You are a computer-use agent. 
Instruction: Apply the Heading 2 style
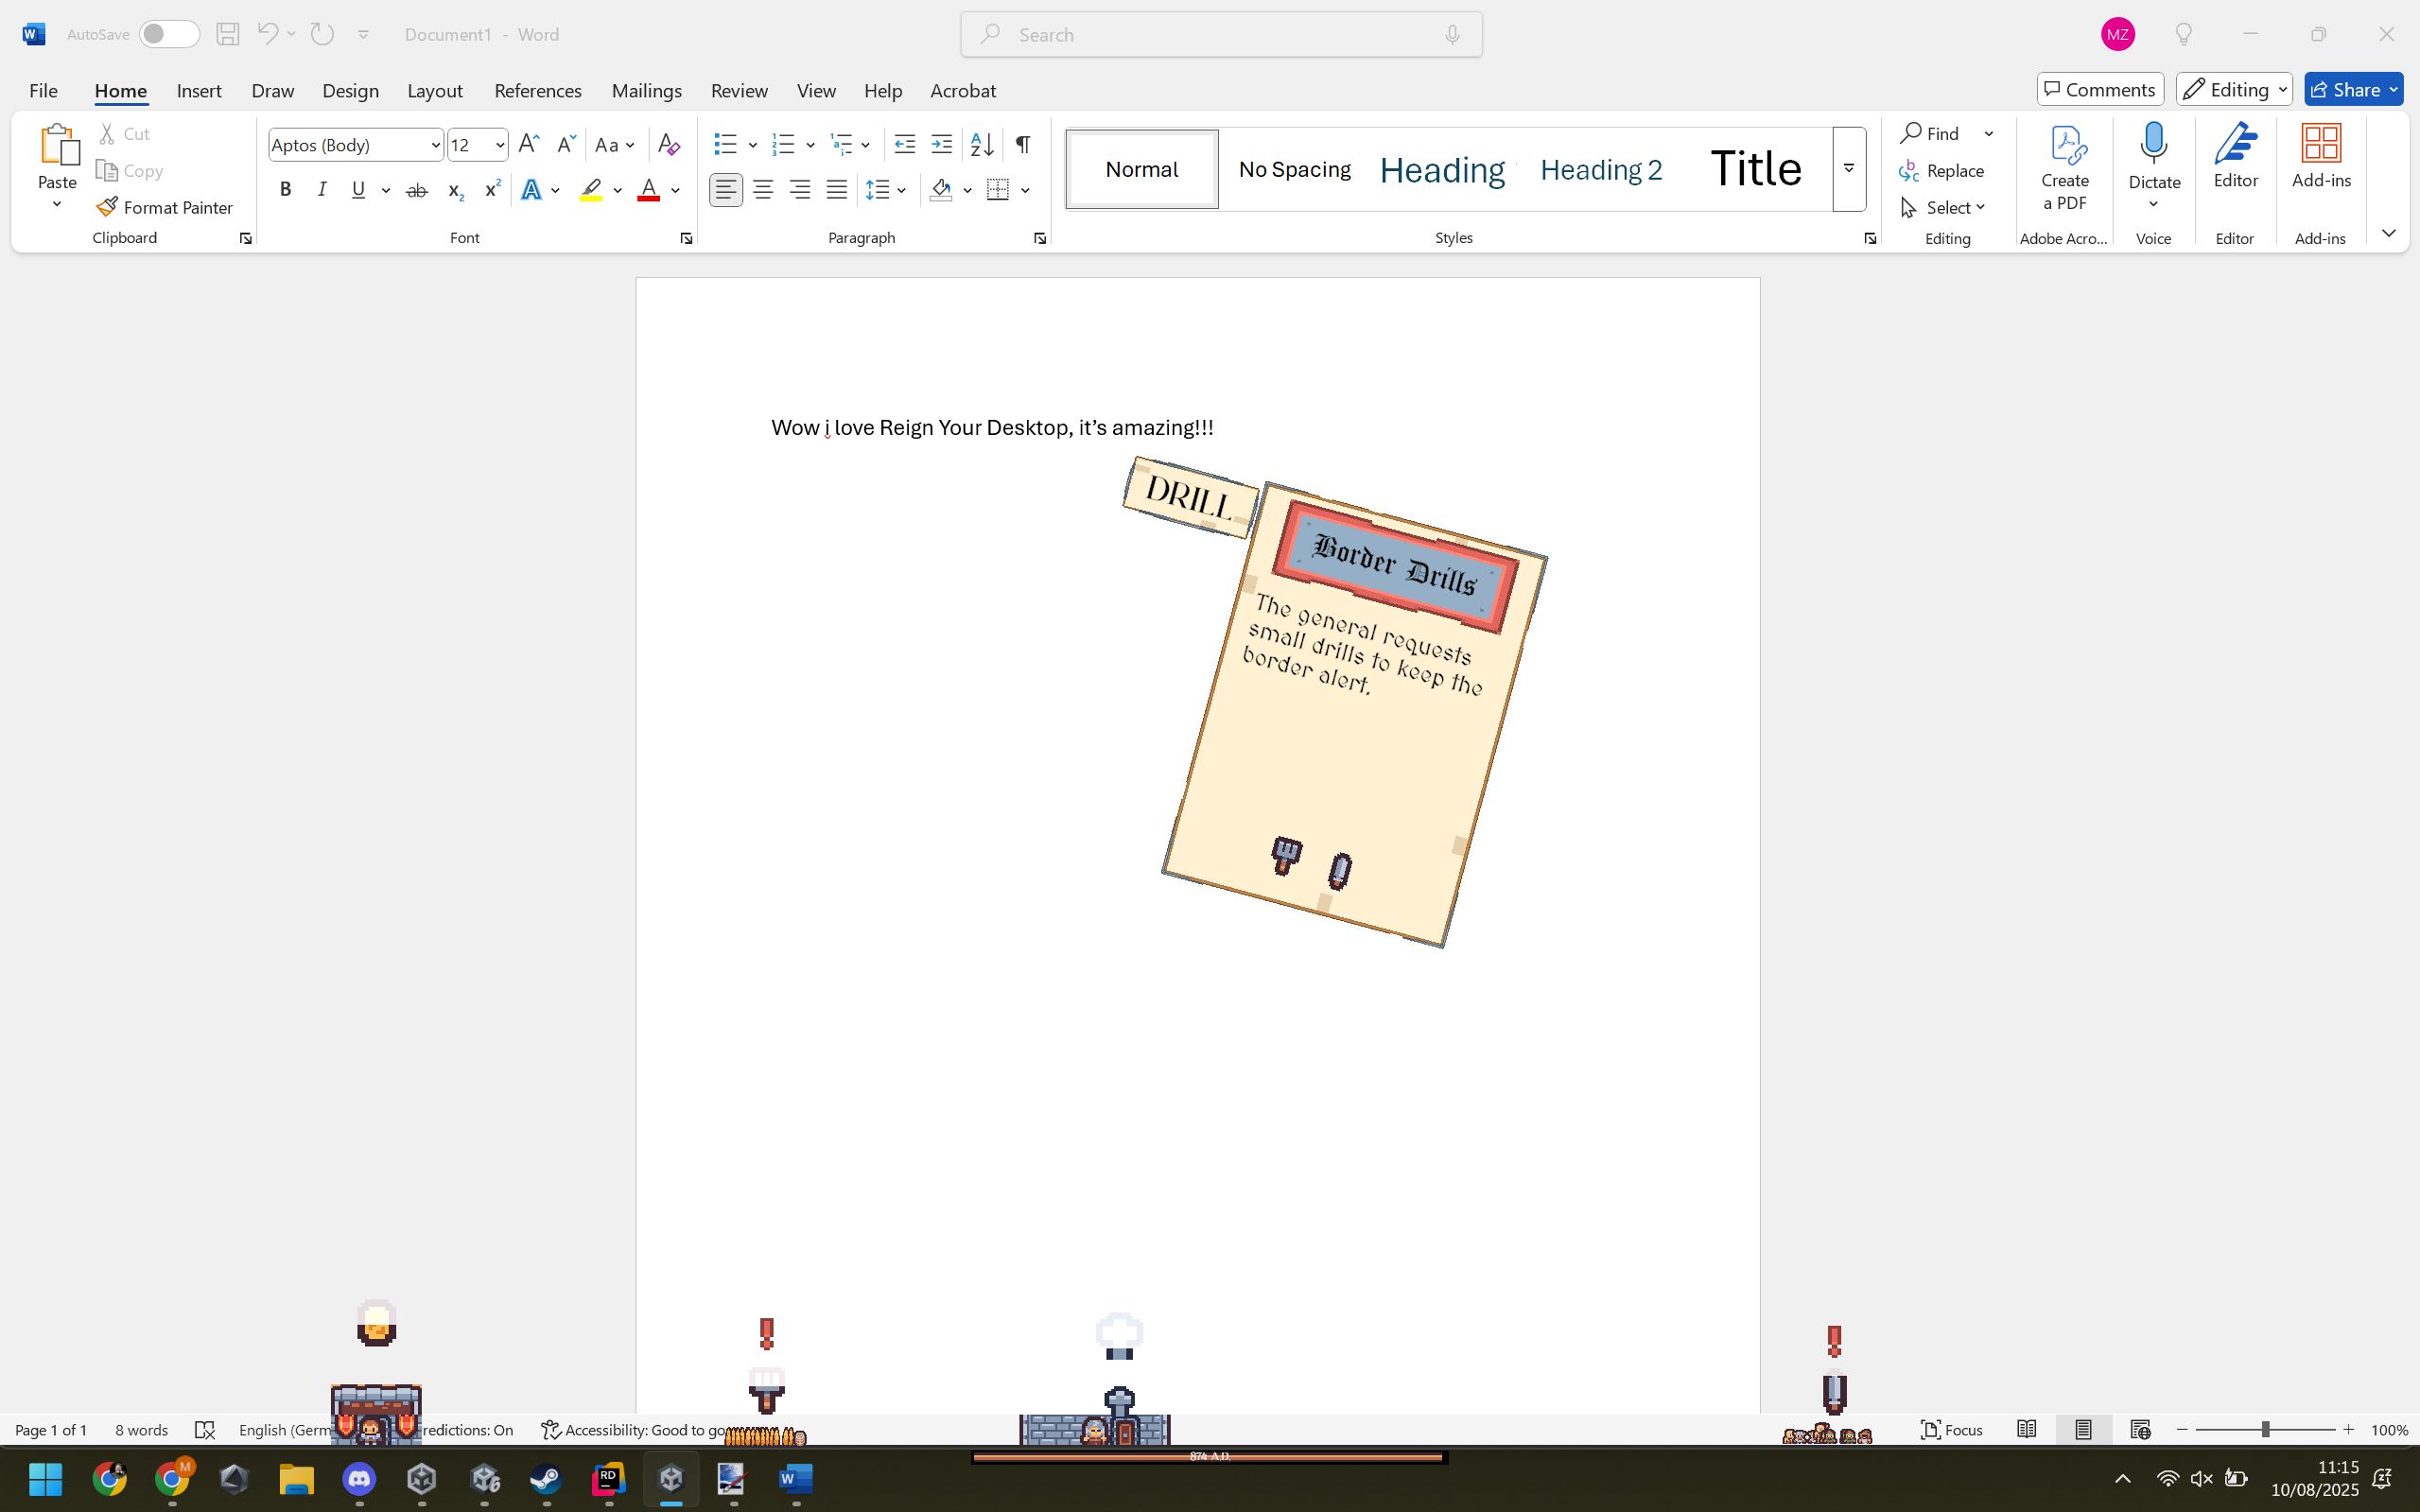pos(1601,169)
